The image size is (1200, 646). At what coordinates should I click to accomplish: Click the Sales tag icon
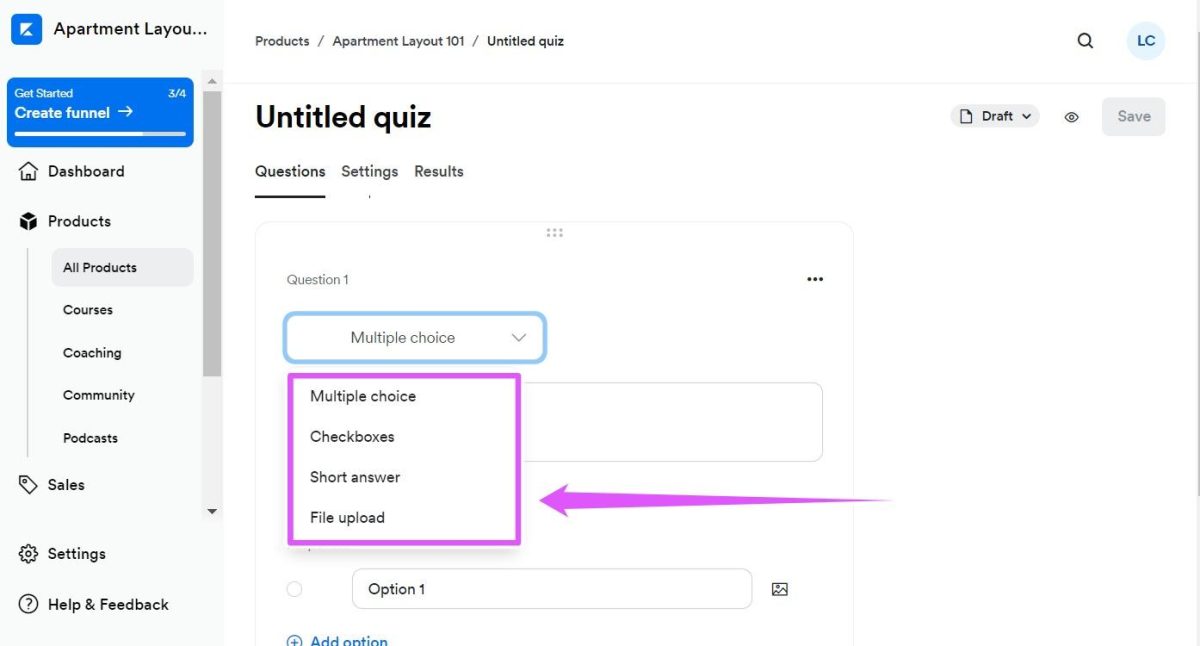point(28,484)
